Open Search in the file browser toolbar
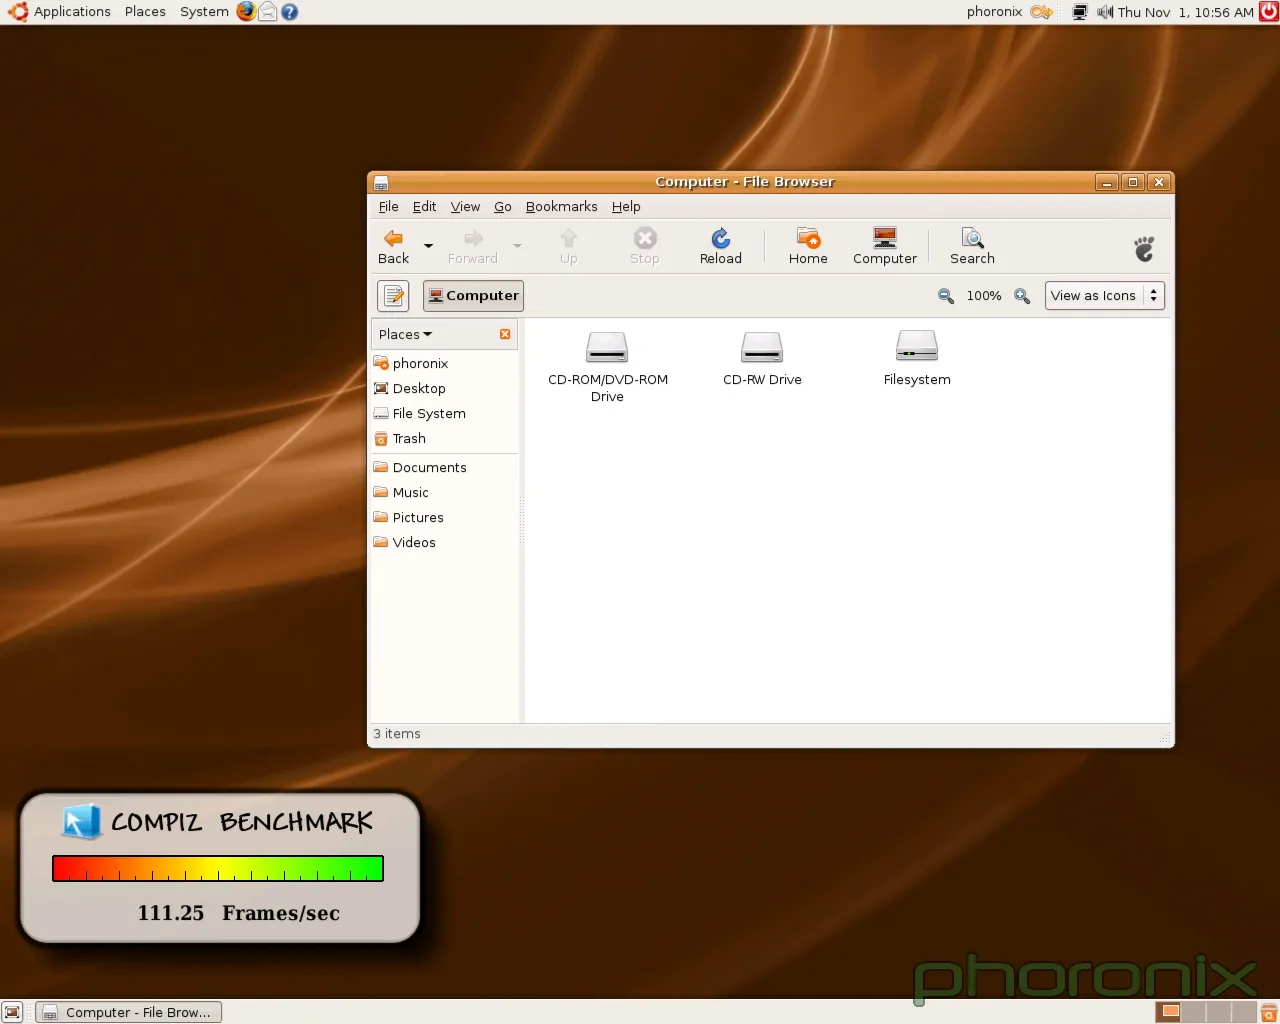1280x1024 pixels. pos(971,246)
